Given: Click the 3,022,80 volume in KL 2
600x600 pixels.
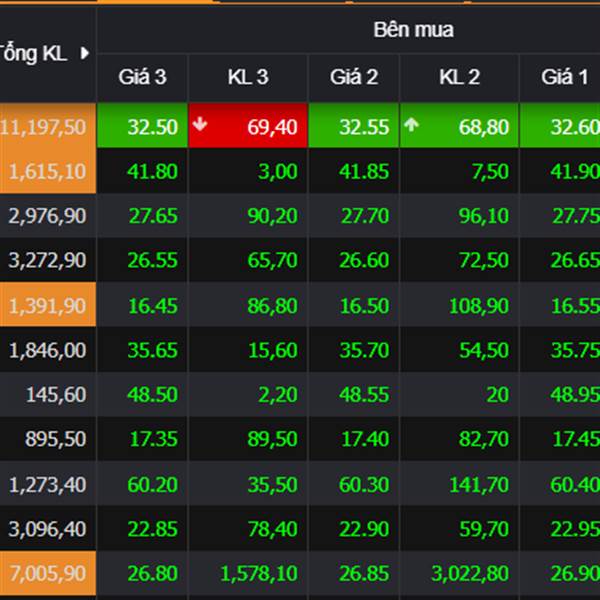Looking at the screenshot, I should pos(469,573).
